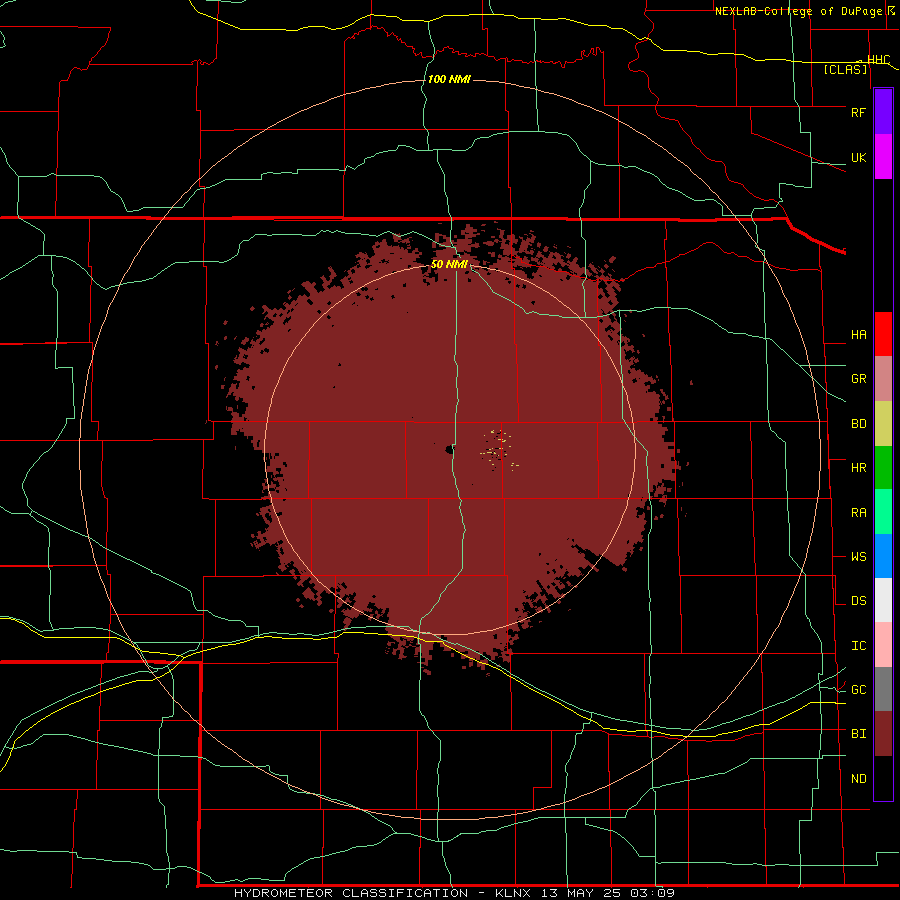Click the RF legend label
The height and width of the screenshot is (900, 900).
(x=858, y=112)
